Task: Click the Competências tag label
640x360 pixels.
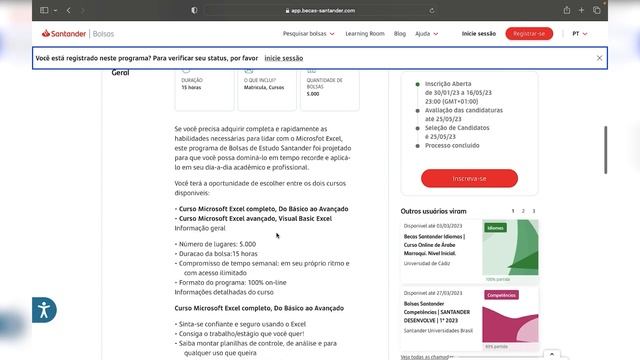Action: click(x=501, y=295)
